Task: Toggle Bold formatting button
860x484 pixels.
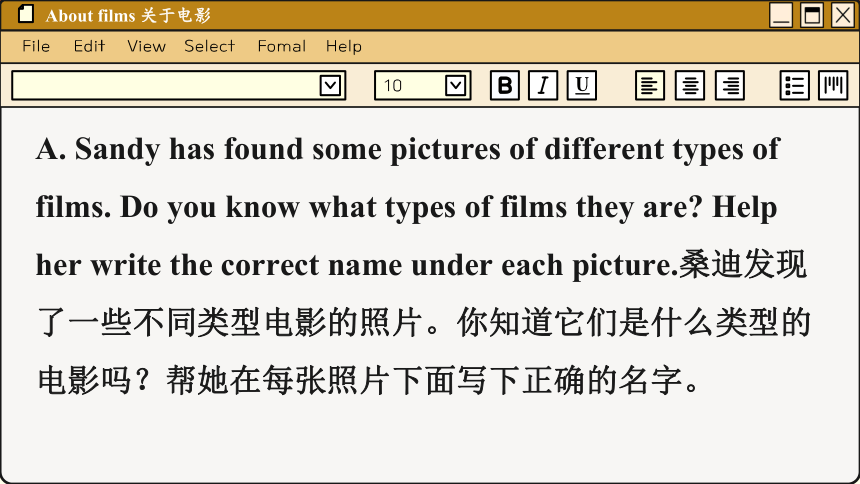Action: point(505,86)
